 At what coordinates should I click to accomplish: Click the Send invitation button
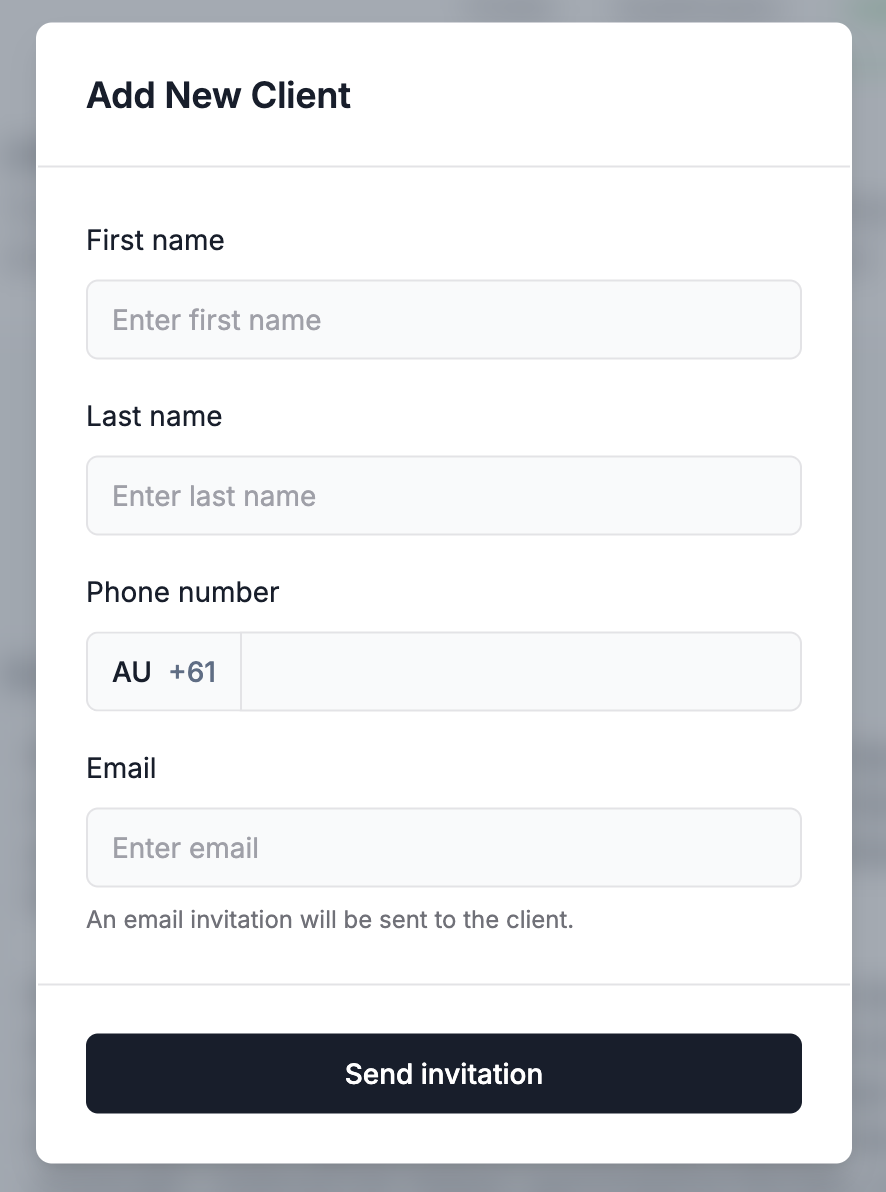pos(443,1073)
